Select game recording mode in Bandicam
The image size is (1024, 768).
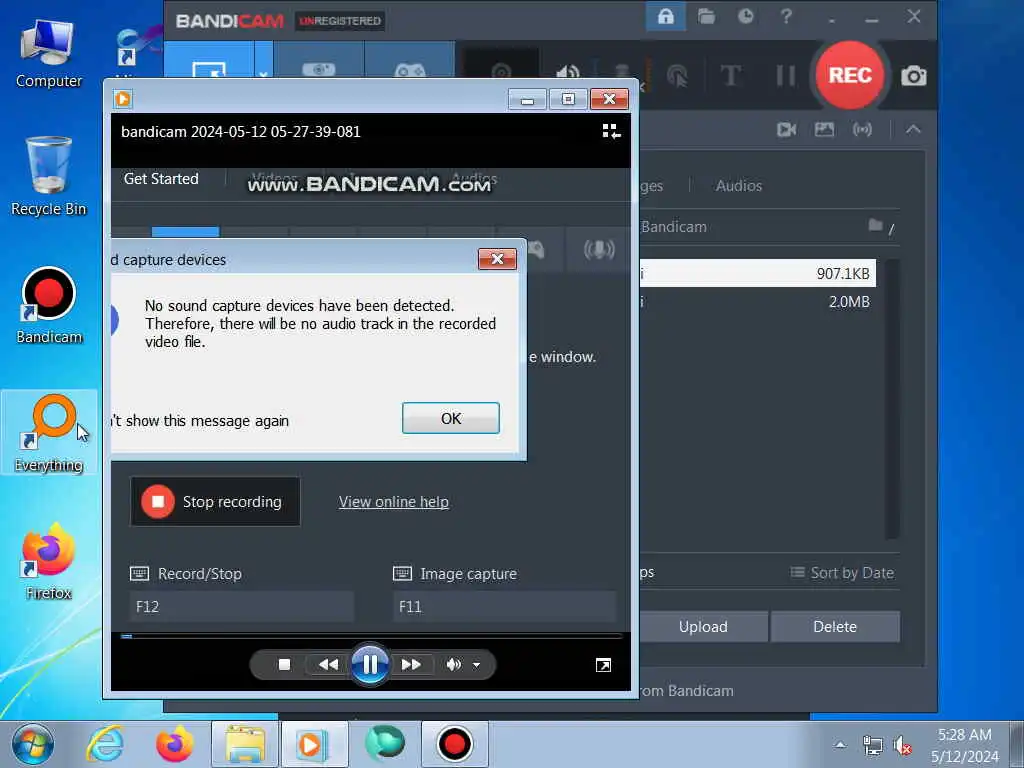point(409,61)
